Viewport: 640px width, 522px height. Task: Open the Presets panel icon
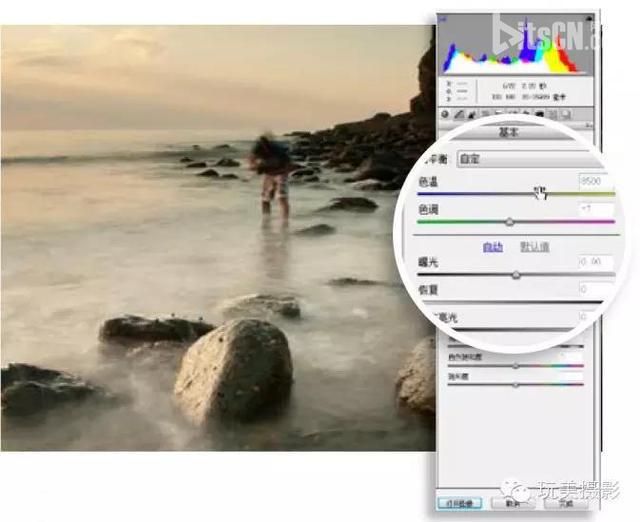(x=552, y=115)
